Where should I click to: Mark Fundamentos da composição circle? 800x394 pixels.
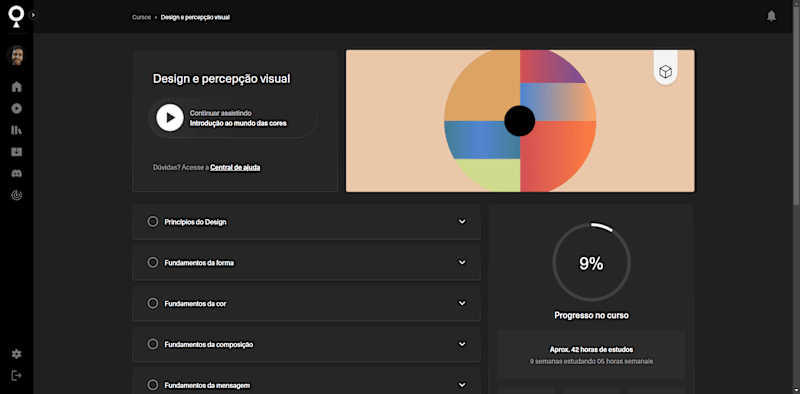(153, 344)
